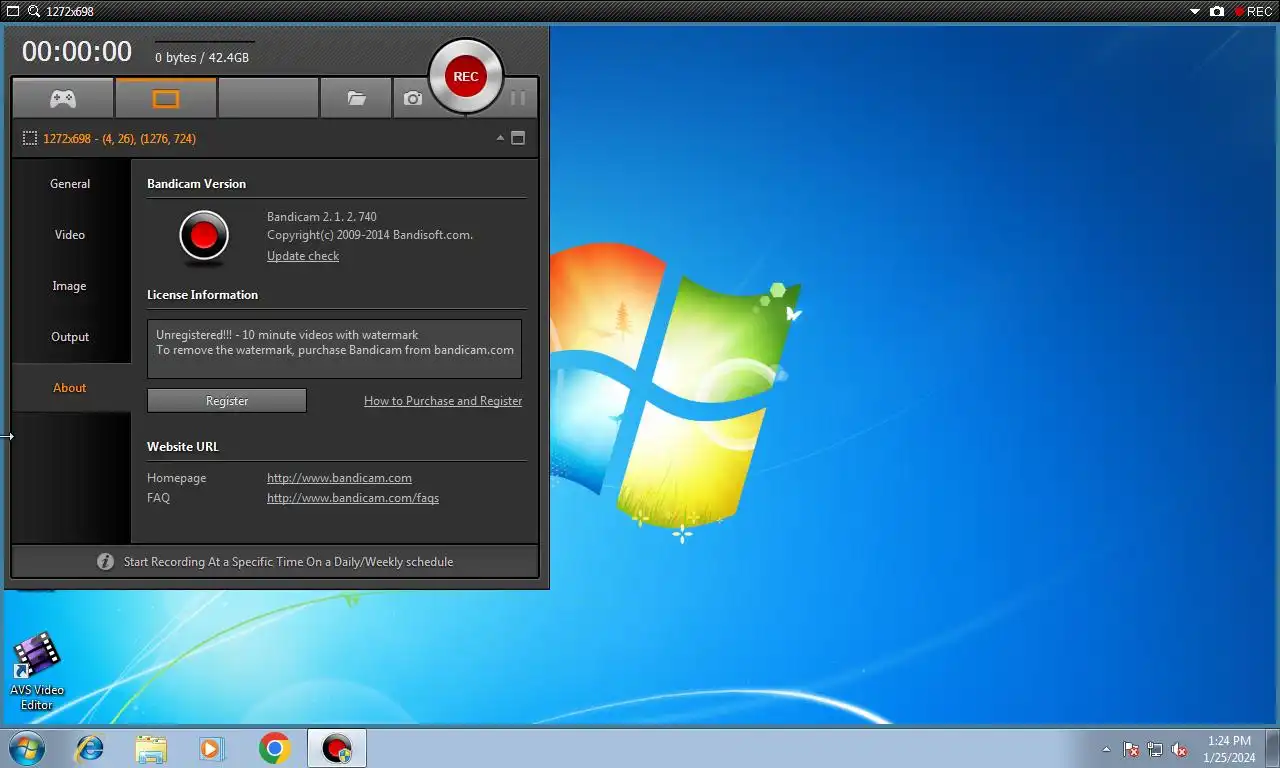Open How to Purchase and Register link
This screenshot has width=1280, height=768.
click(x=443, y=401)
